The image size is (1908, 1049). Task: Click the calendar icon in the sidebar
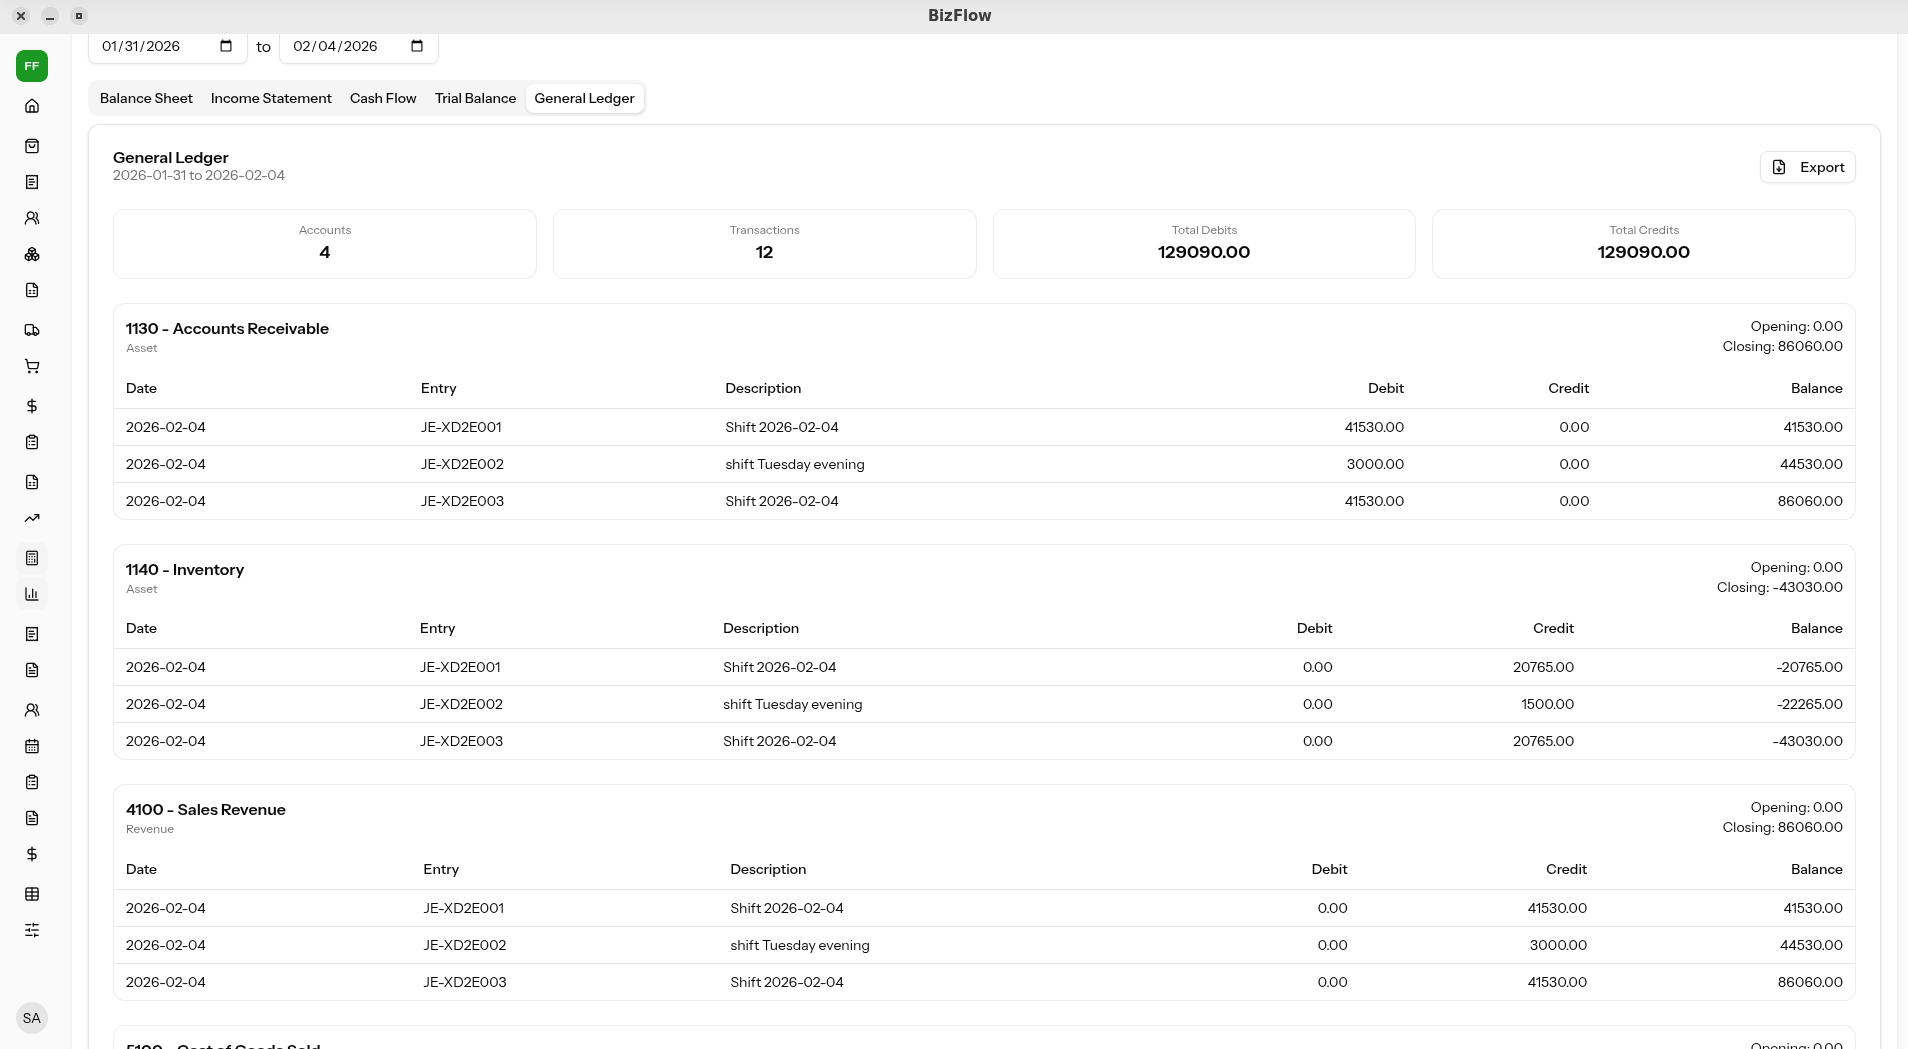(32, 746)
